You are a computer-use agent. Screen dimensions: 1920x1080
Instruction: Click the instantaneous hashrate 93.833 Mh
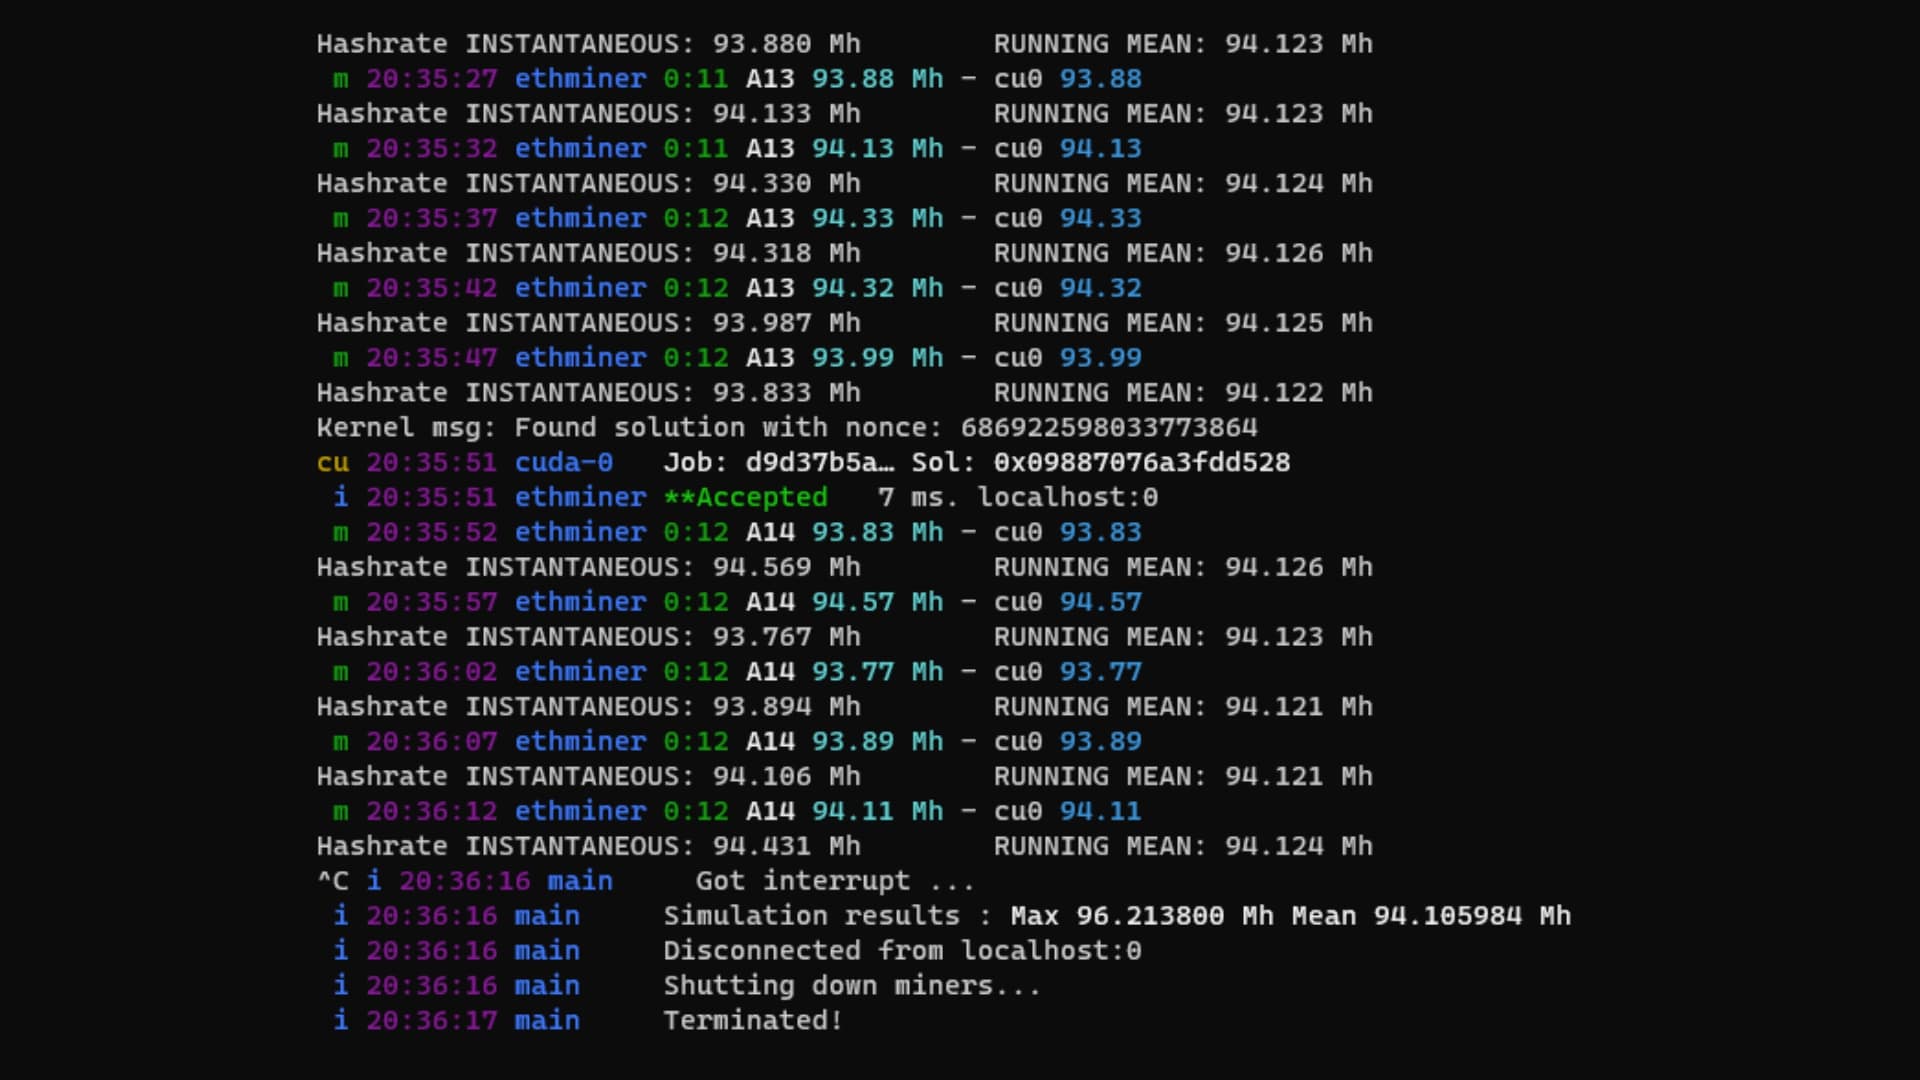(x=787, y=393)
